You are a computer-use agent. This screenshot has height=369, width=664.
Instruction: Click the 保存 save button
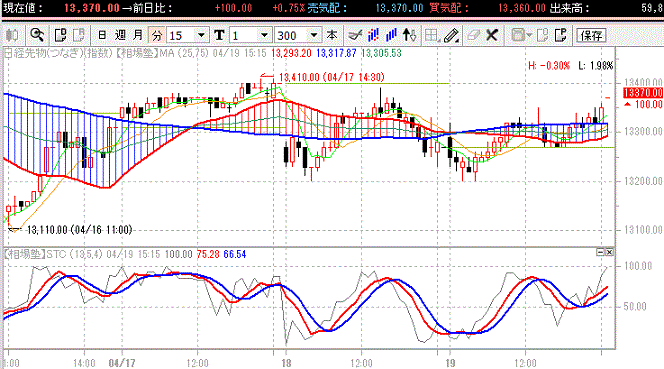tap(591, 36)
